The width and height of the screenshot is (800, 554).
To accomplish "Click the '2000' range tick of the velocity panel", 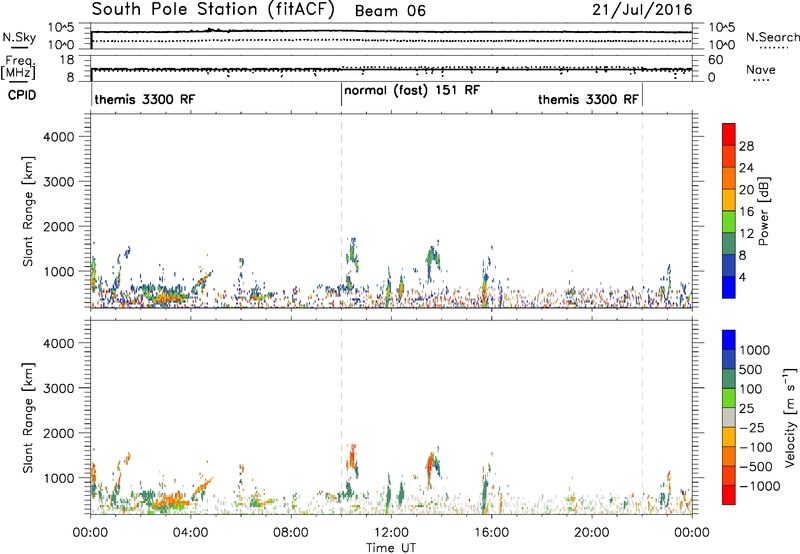I will coord(59,433).
